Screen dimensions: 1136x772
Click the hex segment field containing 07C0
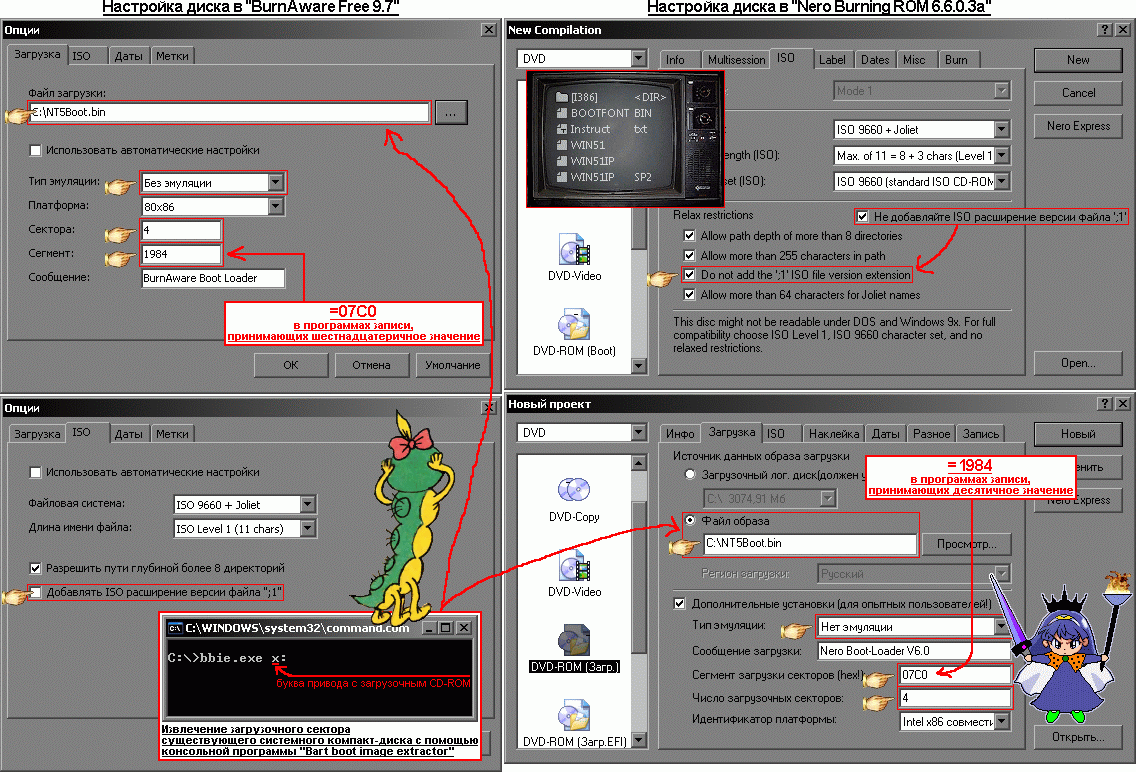[954, 675]
